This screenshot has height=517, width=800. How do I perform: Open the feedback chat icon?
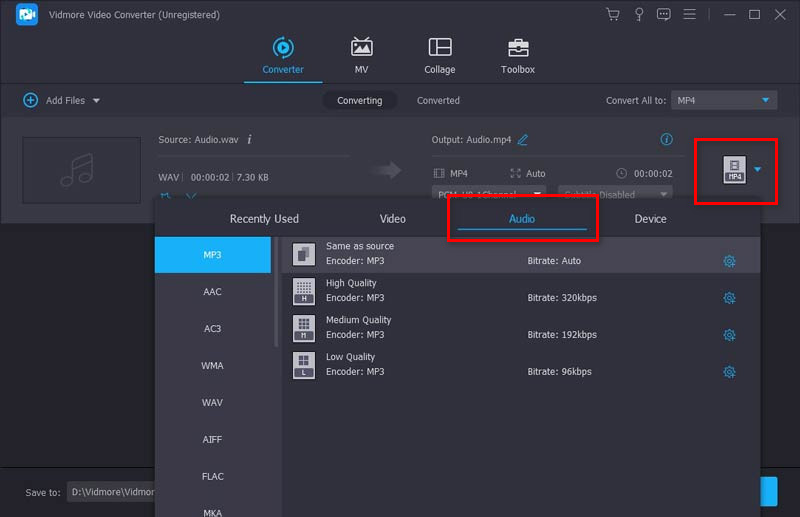663,14
